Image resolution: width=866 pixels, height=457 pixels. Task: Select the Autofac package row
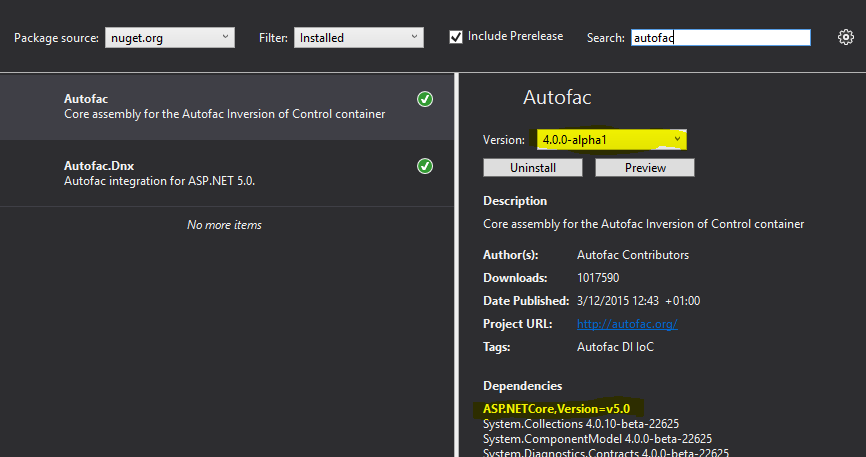click(226, 107)
